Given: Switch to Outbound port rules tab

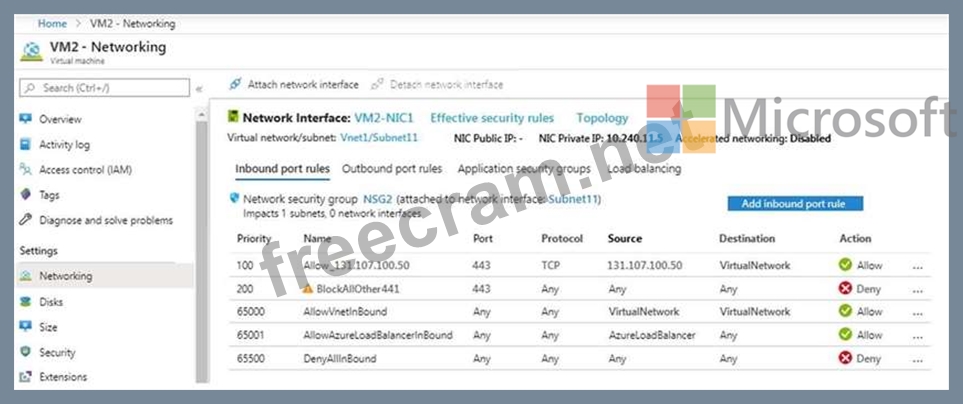Looking at the screenshot, I should click(x=392, y=169).
